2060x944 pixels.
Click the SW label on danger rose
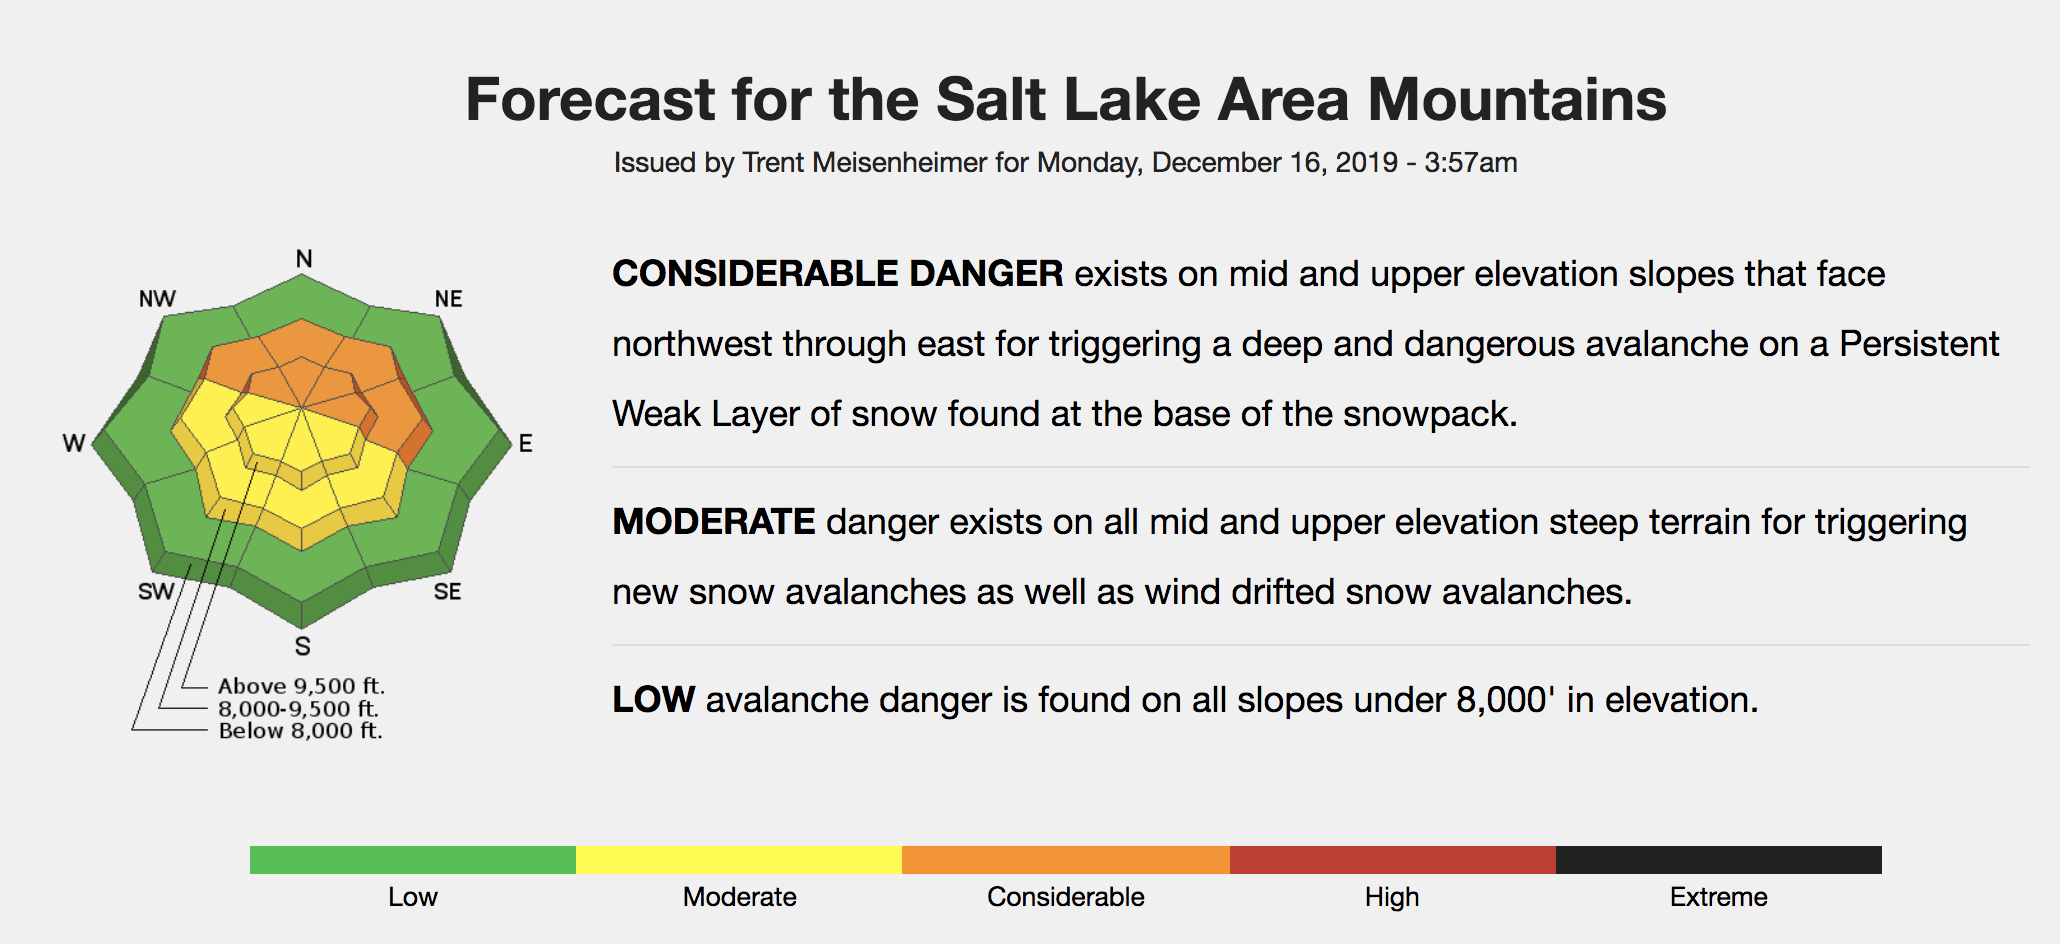(x=156, y=592)
